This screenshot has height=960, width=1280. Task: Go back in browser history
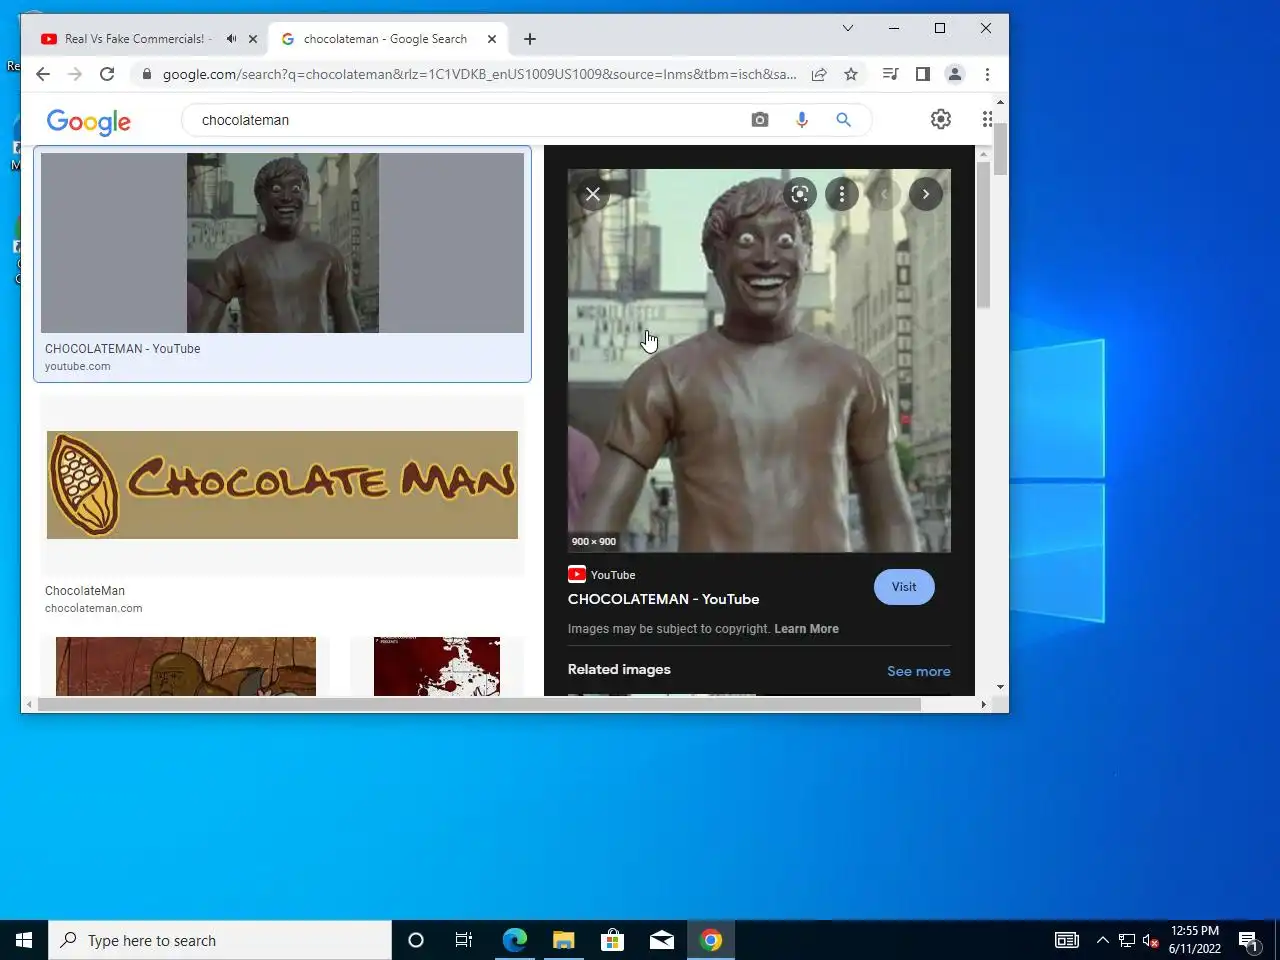pos(42,74)
